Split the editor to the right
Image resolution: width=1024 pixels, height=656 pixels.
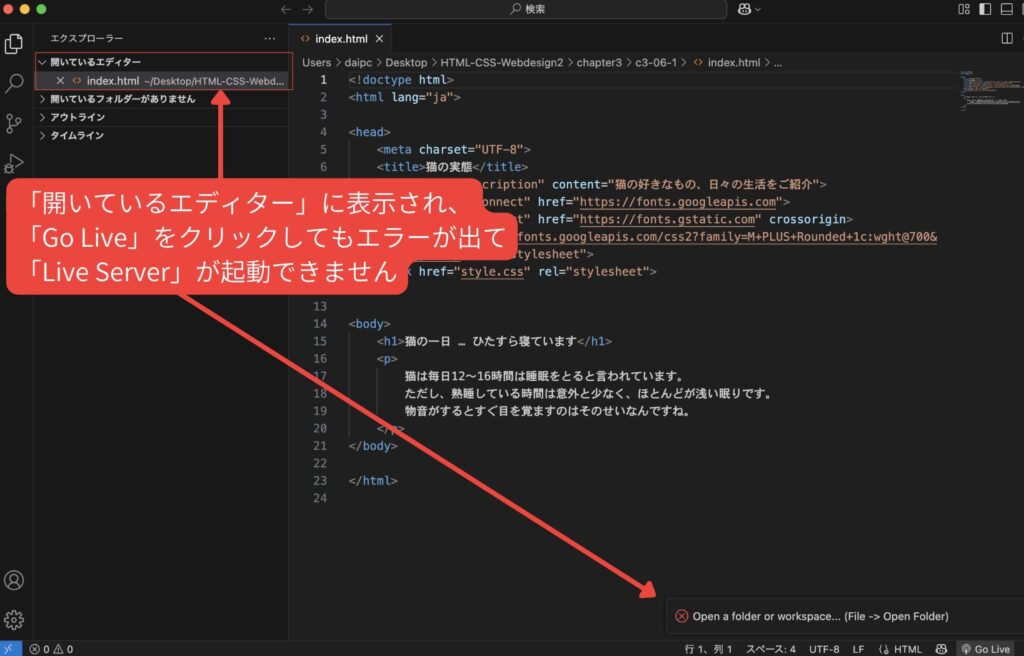point(1007,38)
